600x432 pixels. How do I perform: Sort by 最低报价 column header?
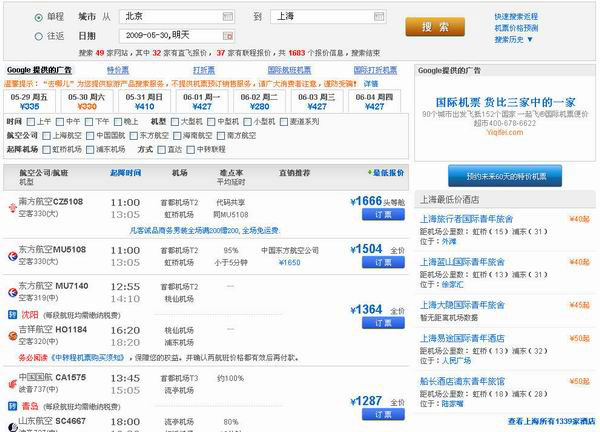pyautogui.click(x=388, y=173)
